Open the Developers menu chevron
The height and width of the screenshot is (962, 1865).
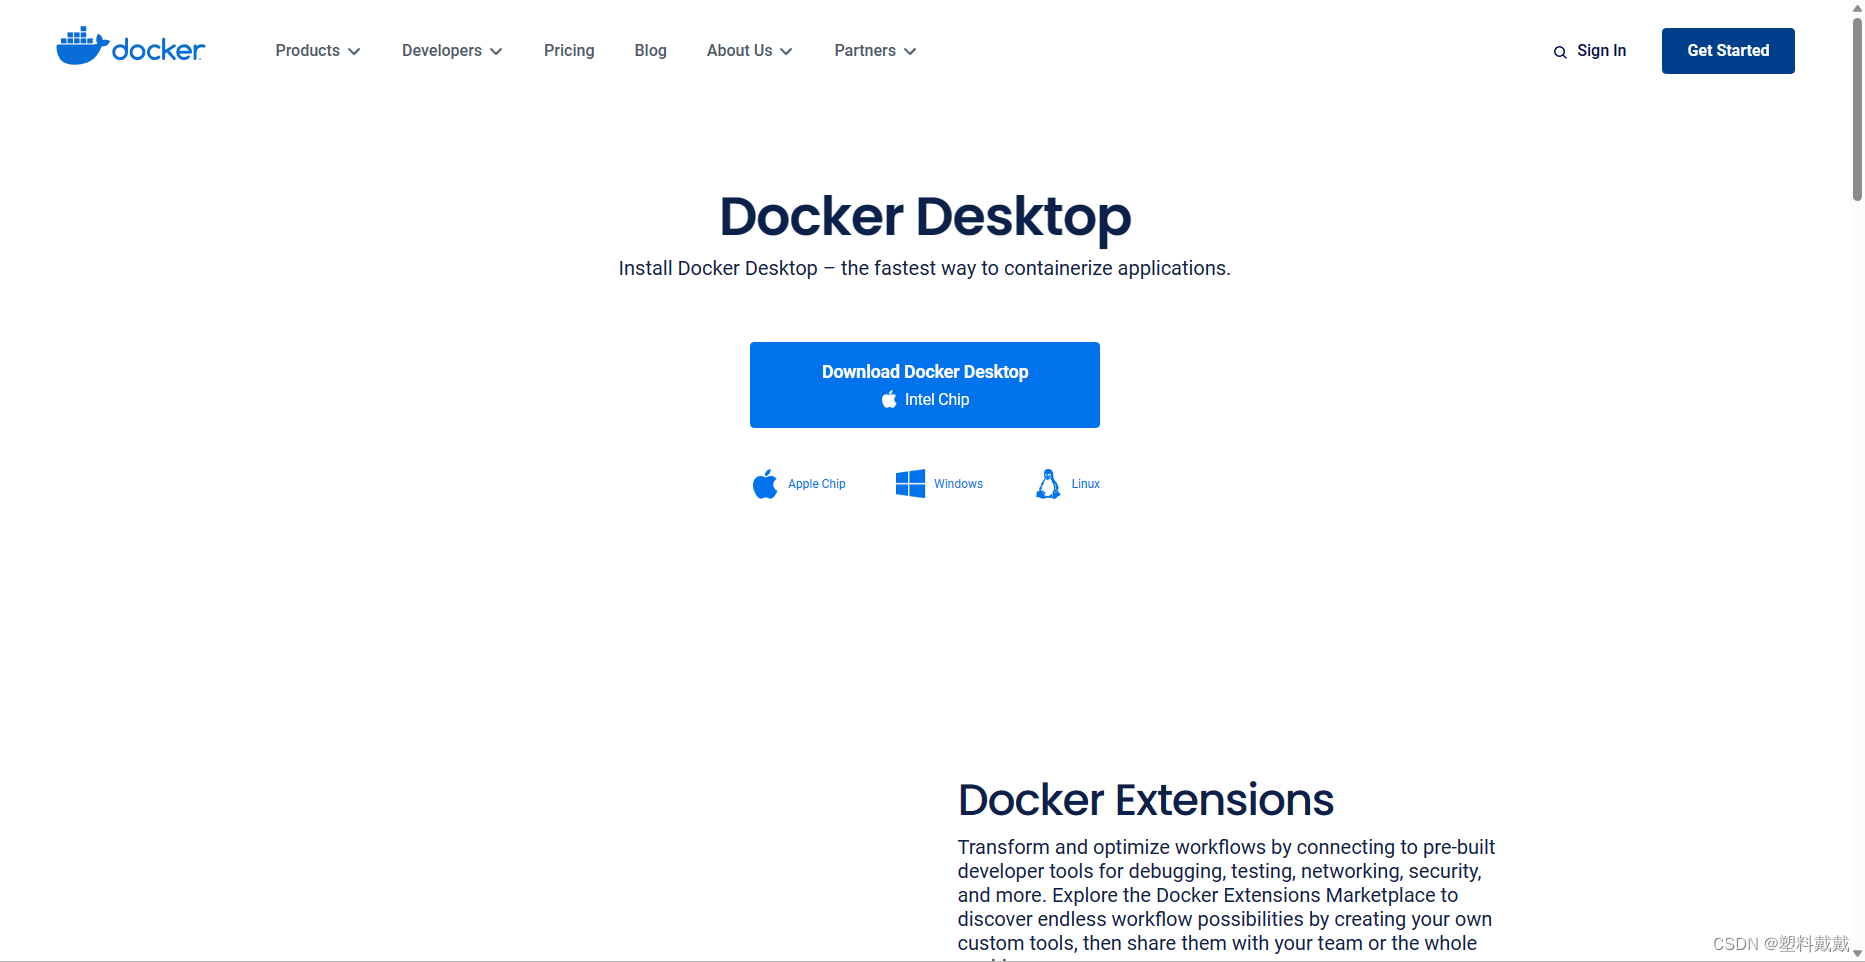[x=496, y=51]
